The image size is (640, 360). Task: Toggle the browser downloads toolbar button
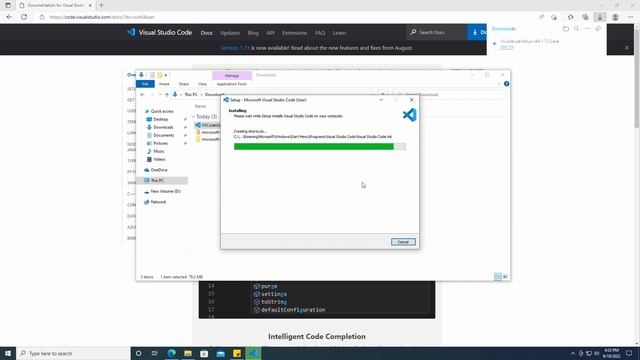point(600,17)
